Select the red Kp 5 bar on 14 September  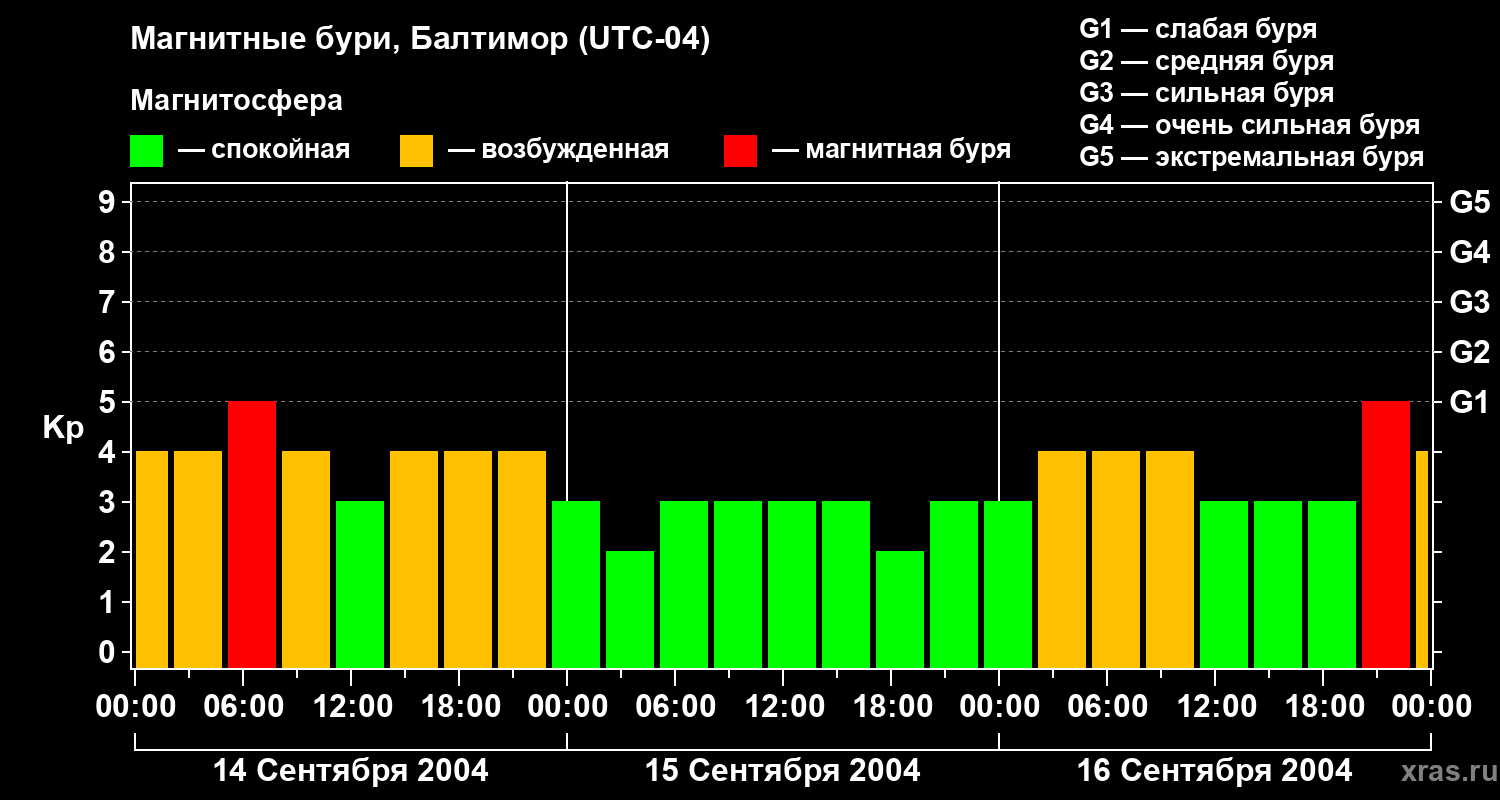tap(252, 534)
